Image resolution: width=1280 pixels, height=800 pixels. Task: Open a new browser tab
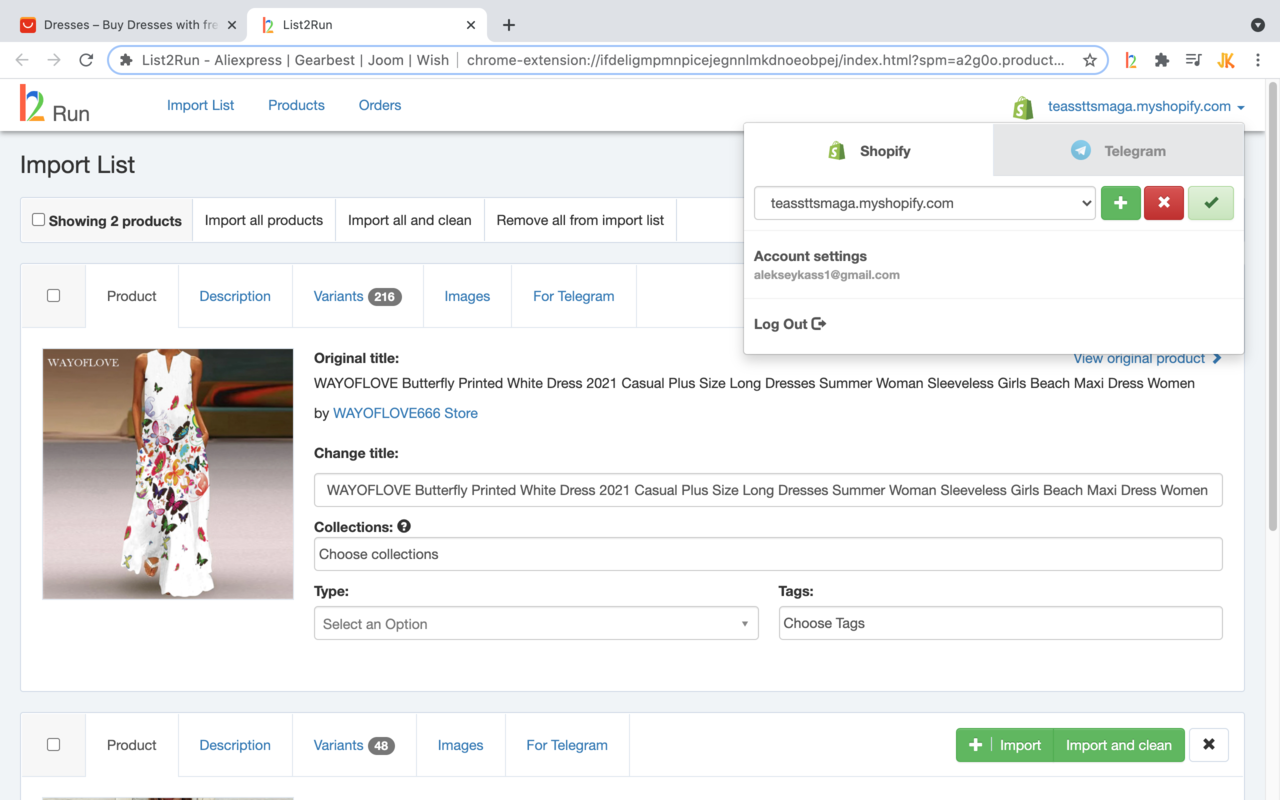coord(509,25)
